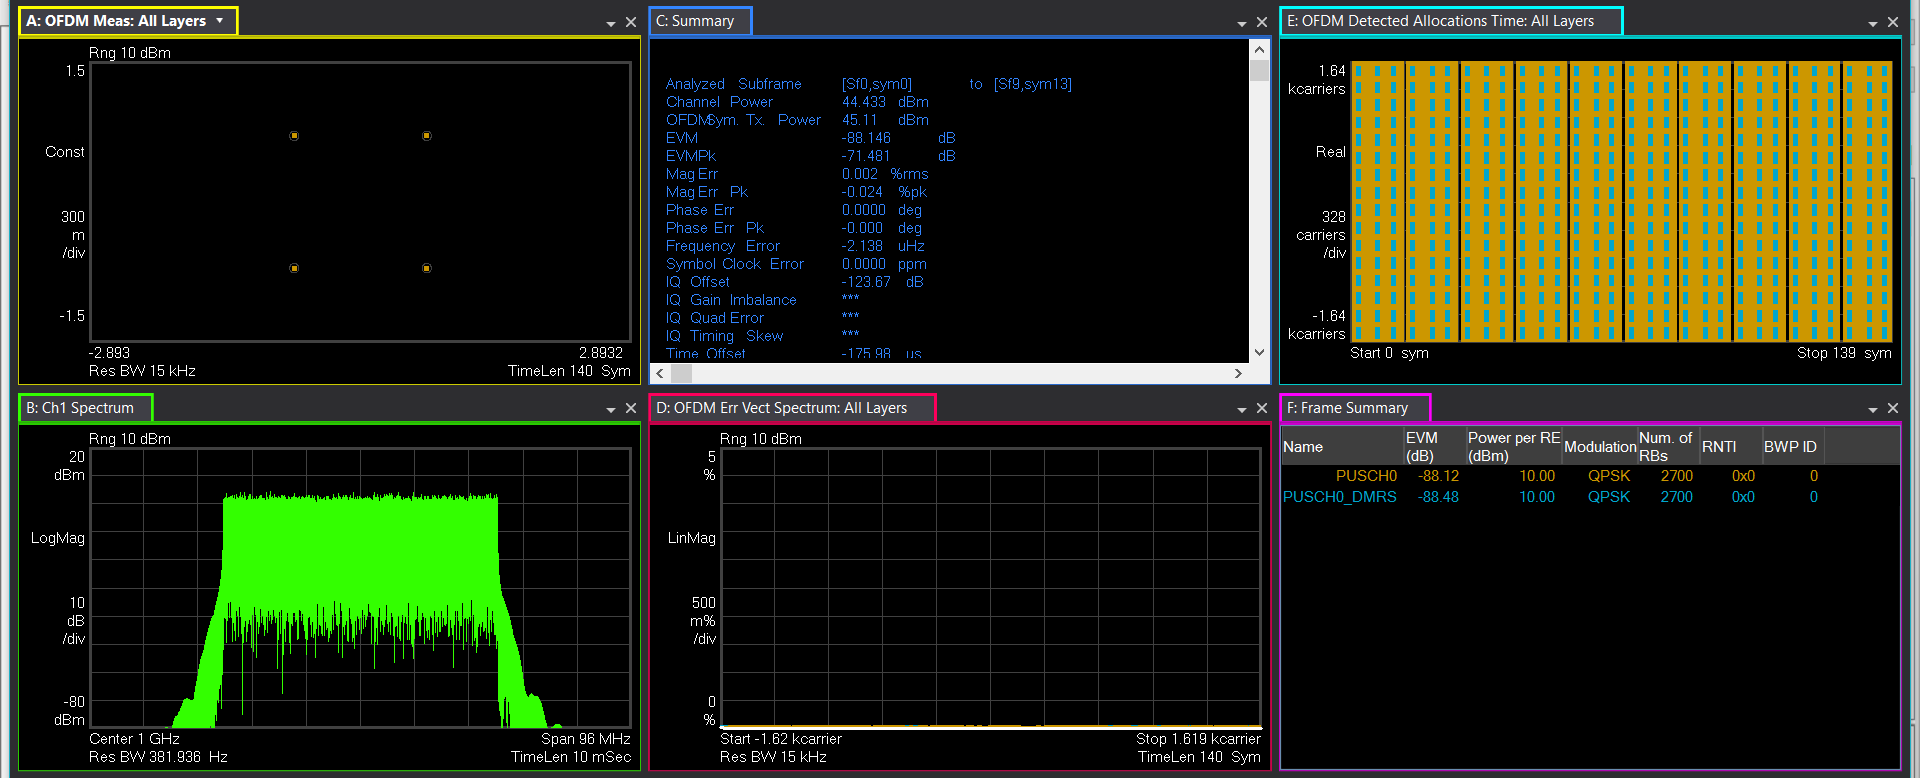Close the OFDM Err Vect Spectrum panel

point(1262,408)
